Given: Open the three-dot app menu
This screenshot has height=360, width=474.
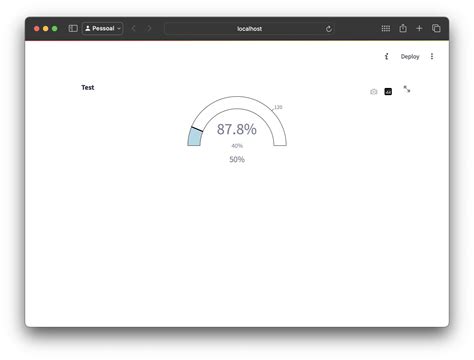Looking at the screenshot, I should (432, 56).
